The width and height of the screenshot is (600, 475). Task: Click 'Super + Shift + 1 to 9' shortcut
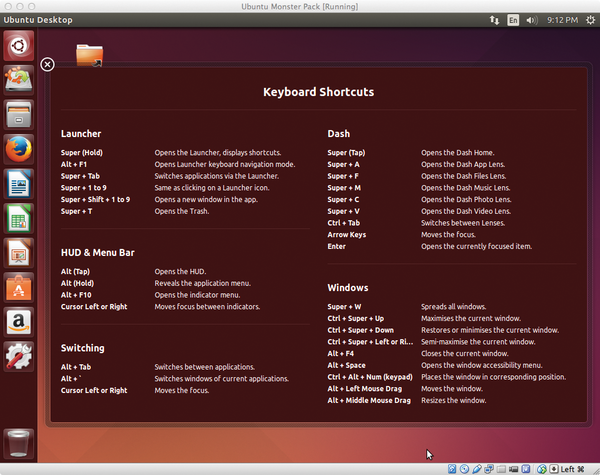point(95,199)
